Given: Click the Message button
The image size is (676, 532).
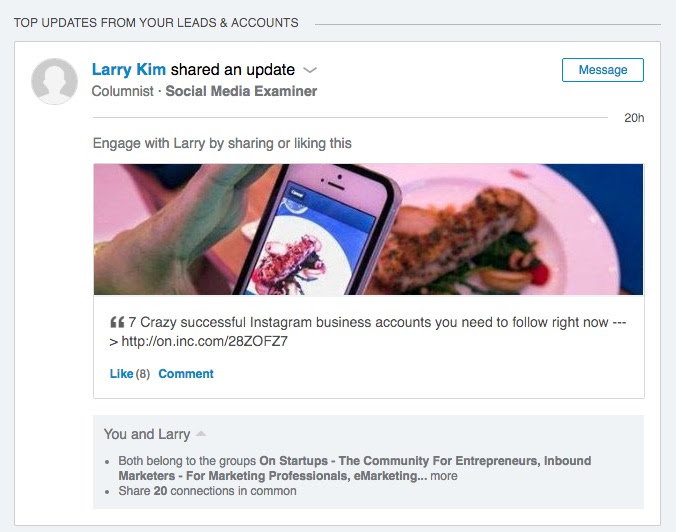Looking at the screenshot, I should [x=602, y=70].
